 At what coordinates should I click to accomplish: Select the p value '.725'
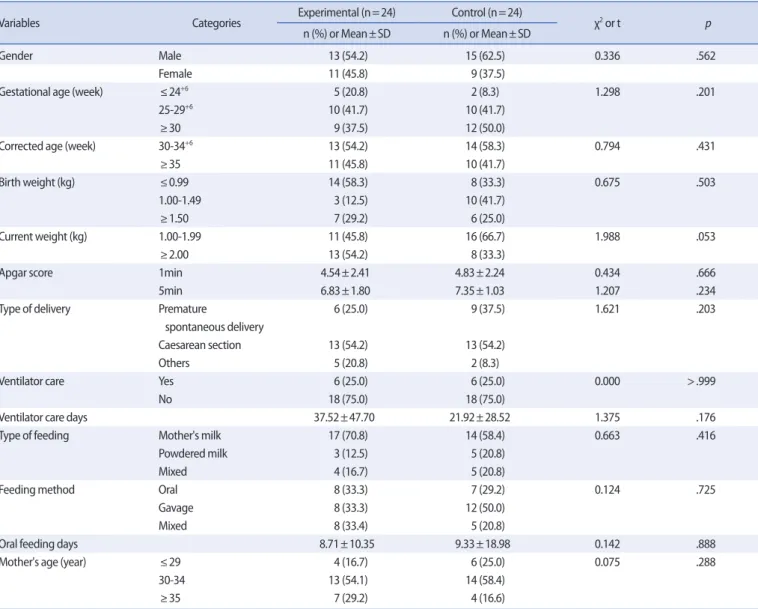(706, 490)
